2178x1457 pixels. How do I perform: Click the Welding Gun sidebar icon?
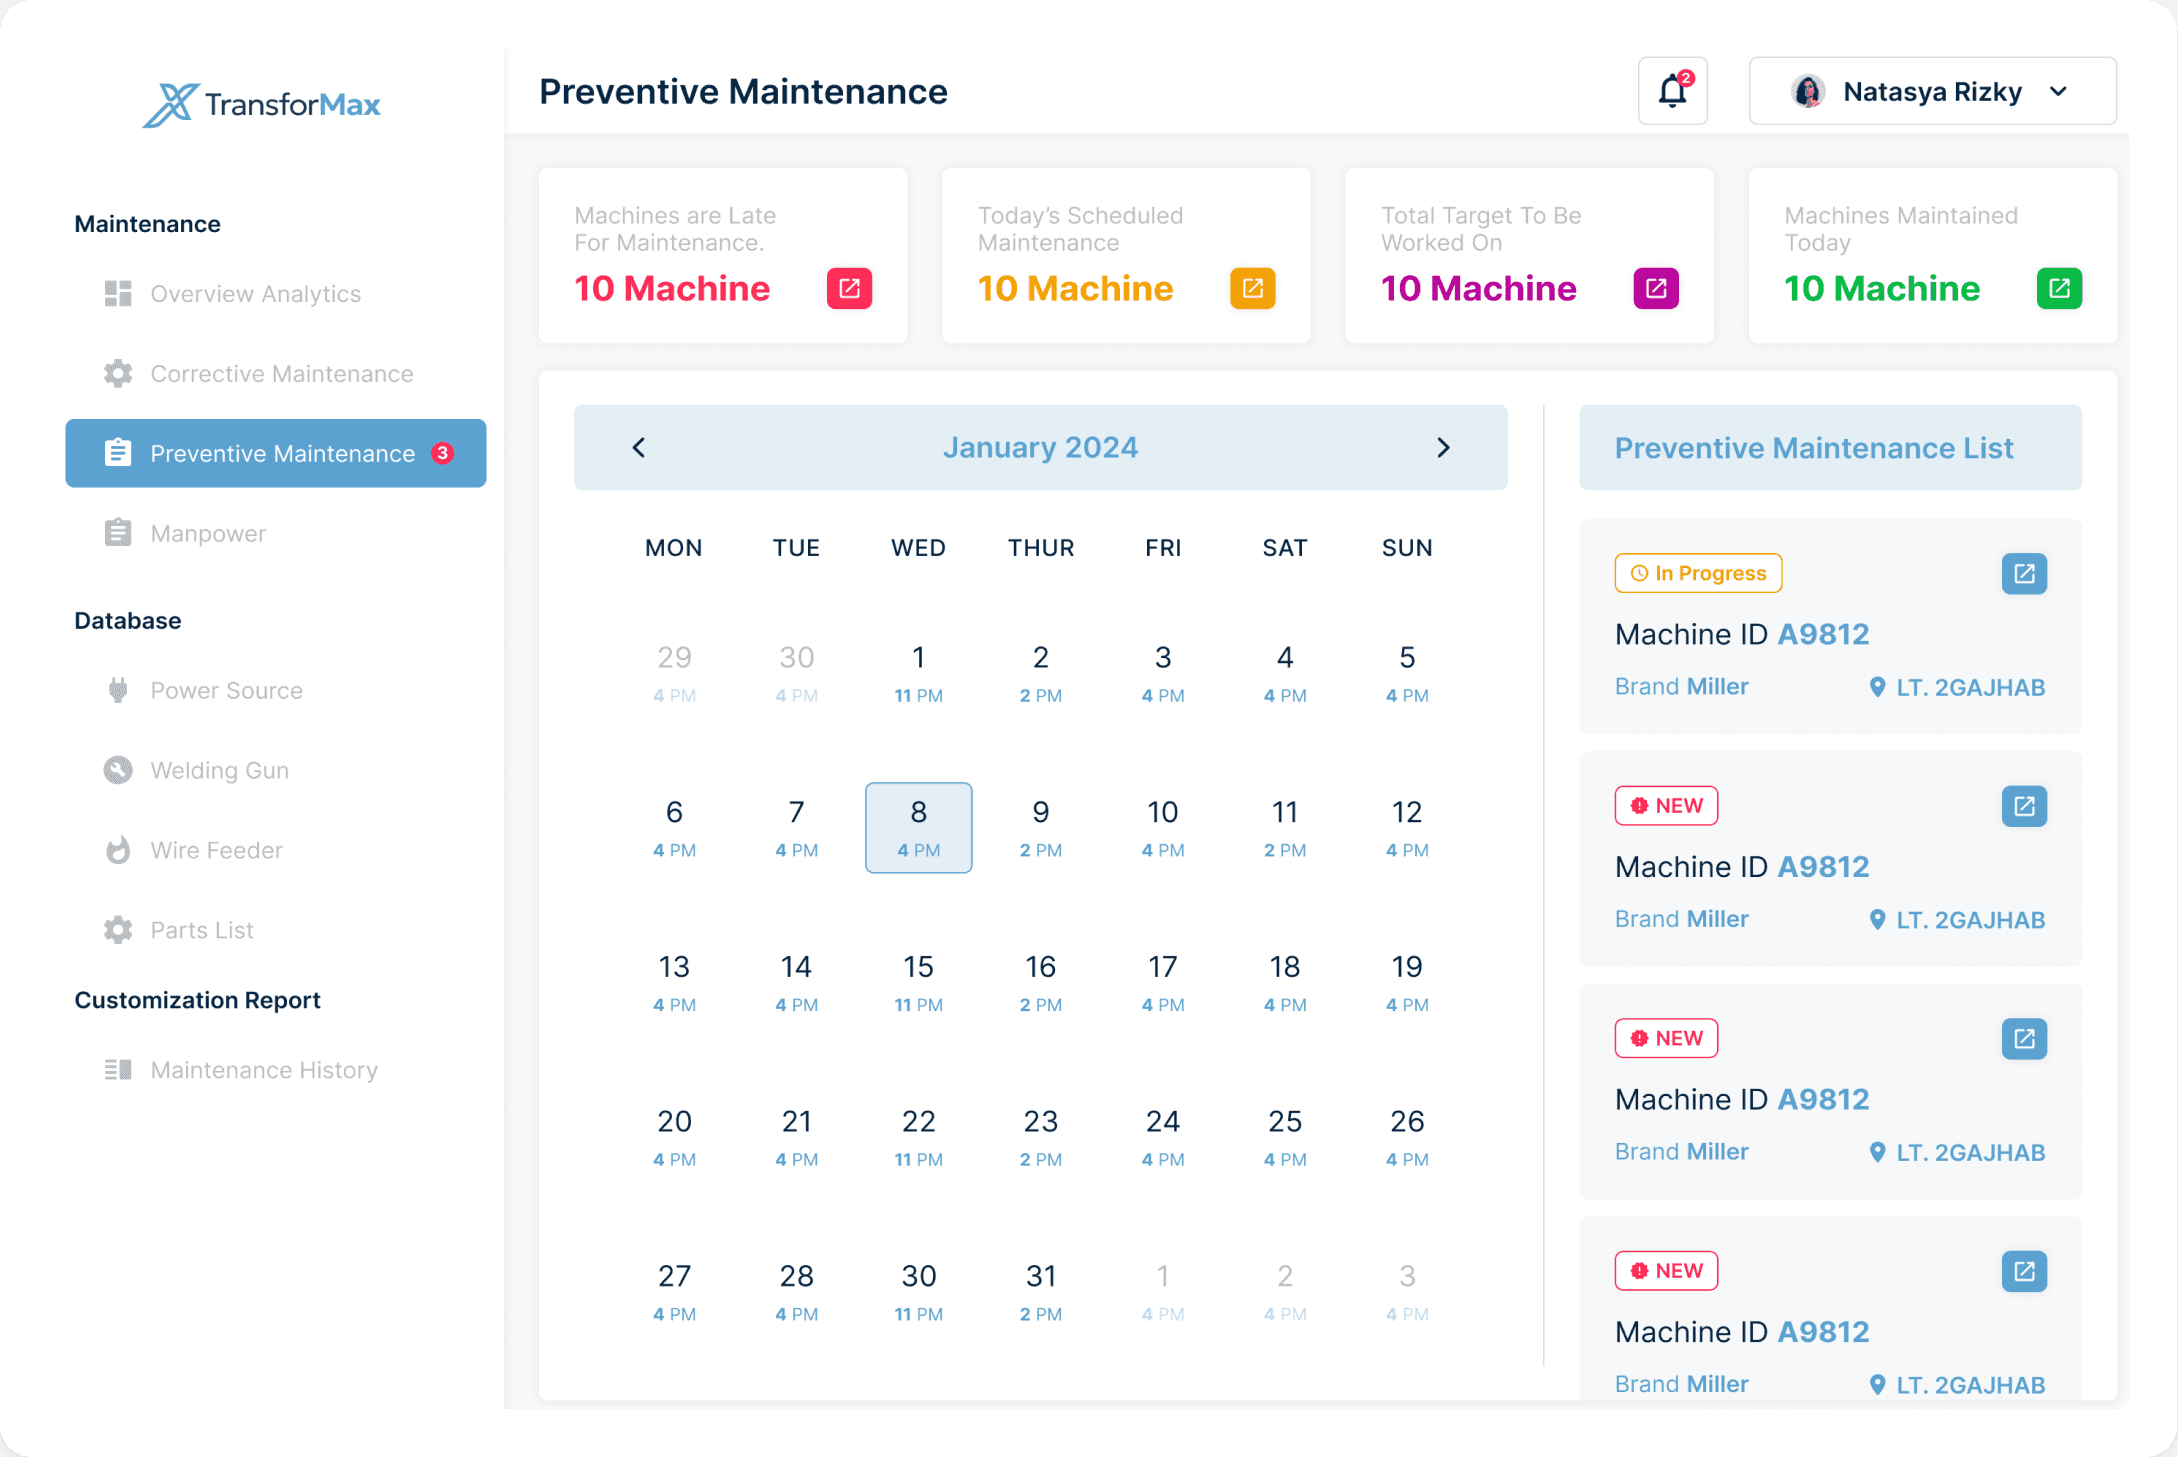pos(118,770)
